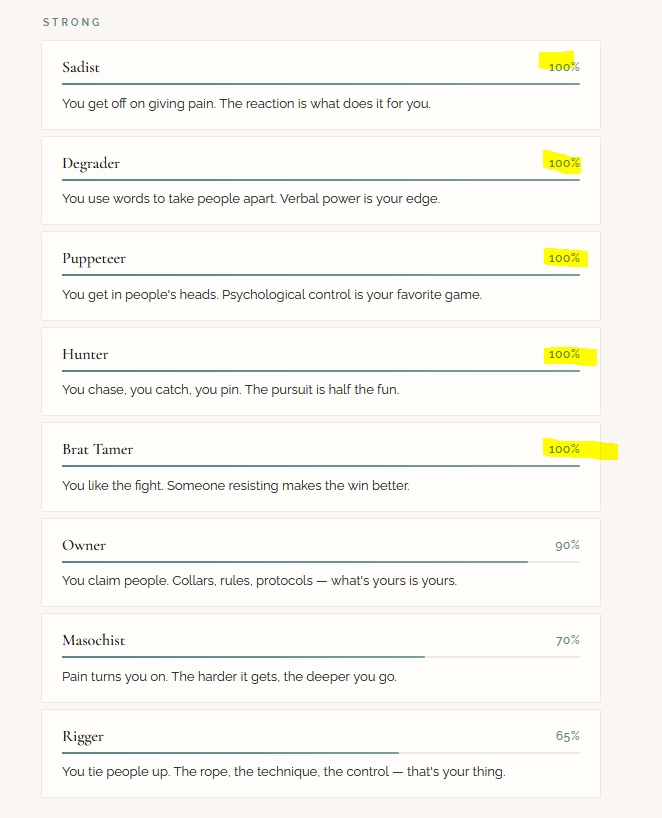Click the highlighted 100% next to Degrader
The width and height of the screenshot is (662, 818).
tap(564, 163)
